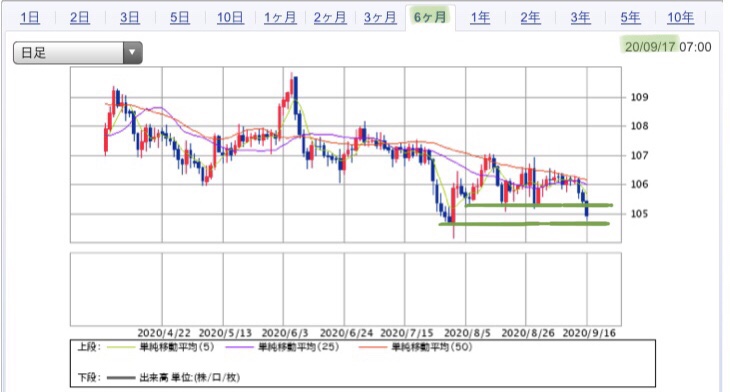Click the 出来高 単位 legend entry
The image size is (730, 392).
(x=189, y=378)
